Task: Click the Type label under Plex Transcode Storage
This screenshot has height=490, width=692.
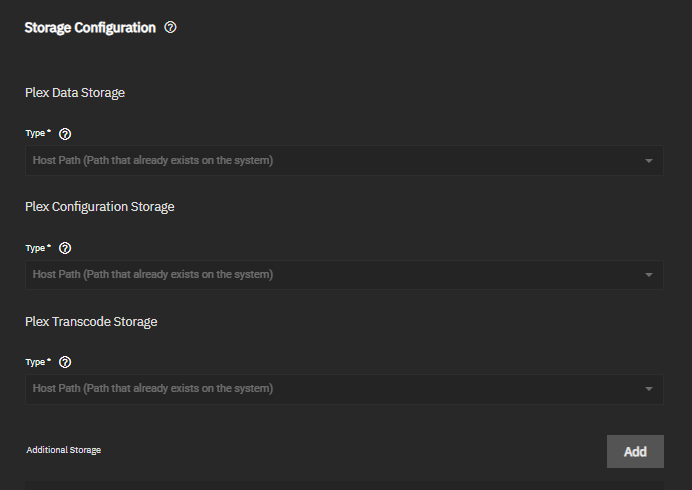Action: coord(37,361)
